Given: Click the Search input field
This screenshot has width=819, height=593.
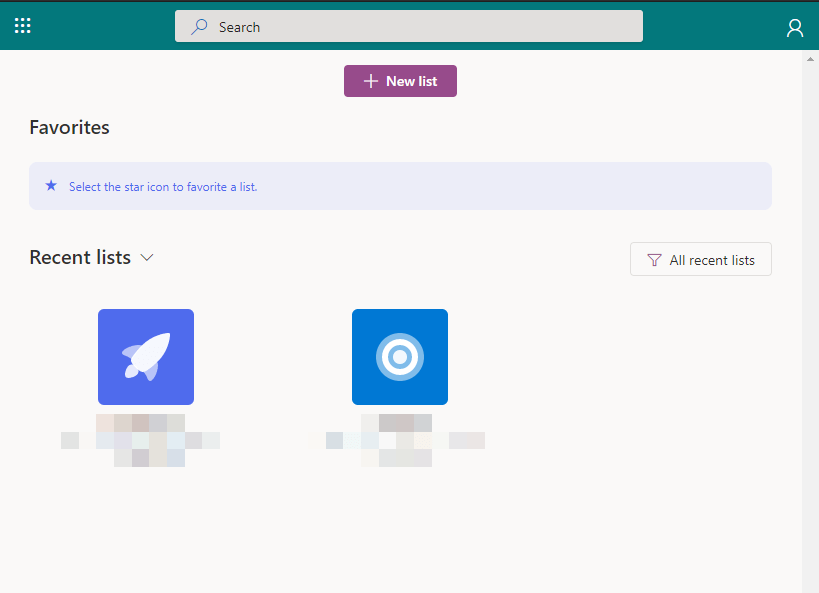Looking at the screenshot, I should 420,27.
